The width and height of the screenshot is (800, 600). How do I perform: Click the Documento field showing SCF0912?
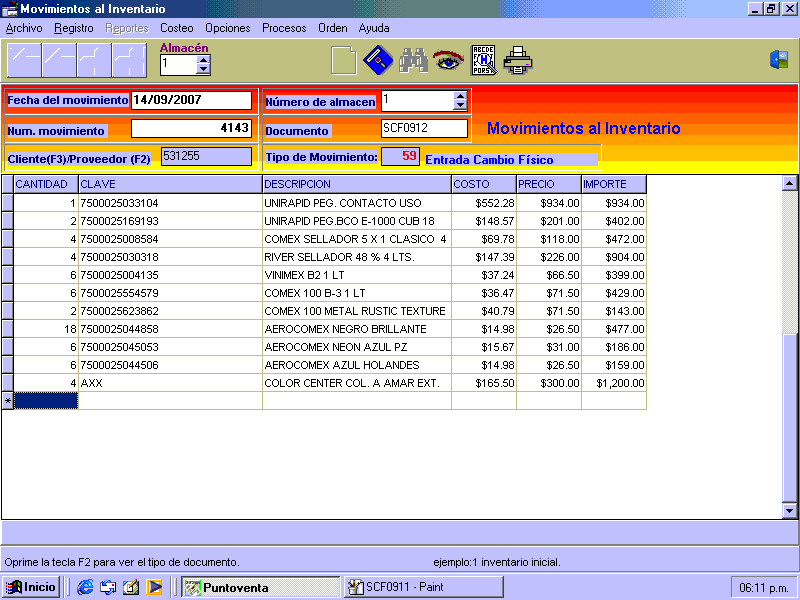tap(424, 128)
